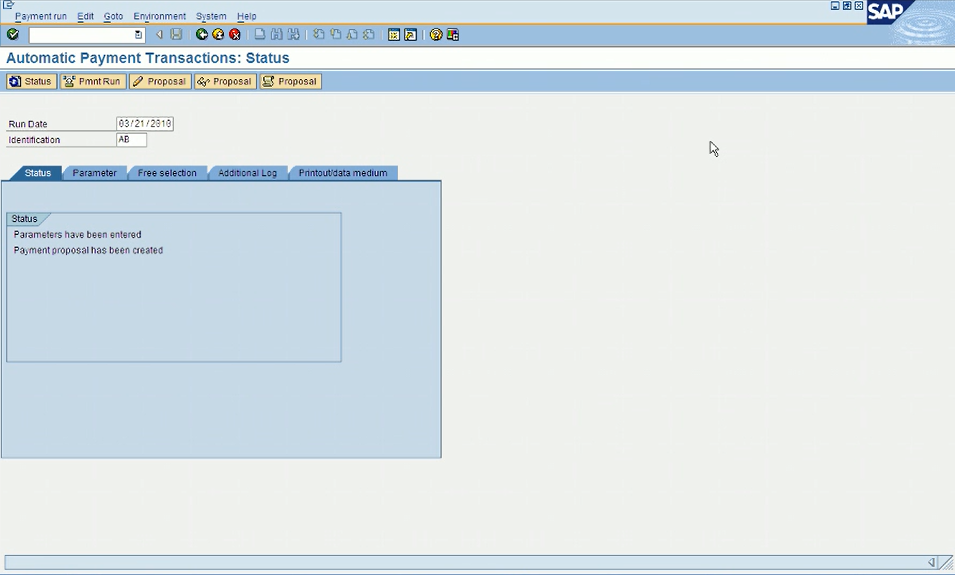Click the green Back arrow icon
Image resolution: width=955 pixels, height=575 pixels.
[x=202, y=35]
